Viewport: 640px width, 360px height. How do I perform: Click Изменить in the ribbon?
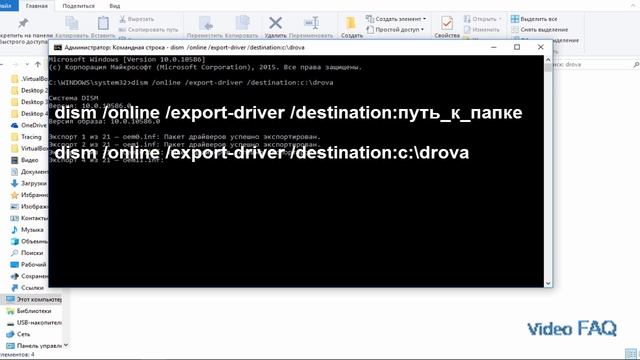[482, 29]
